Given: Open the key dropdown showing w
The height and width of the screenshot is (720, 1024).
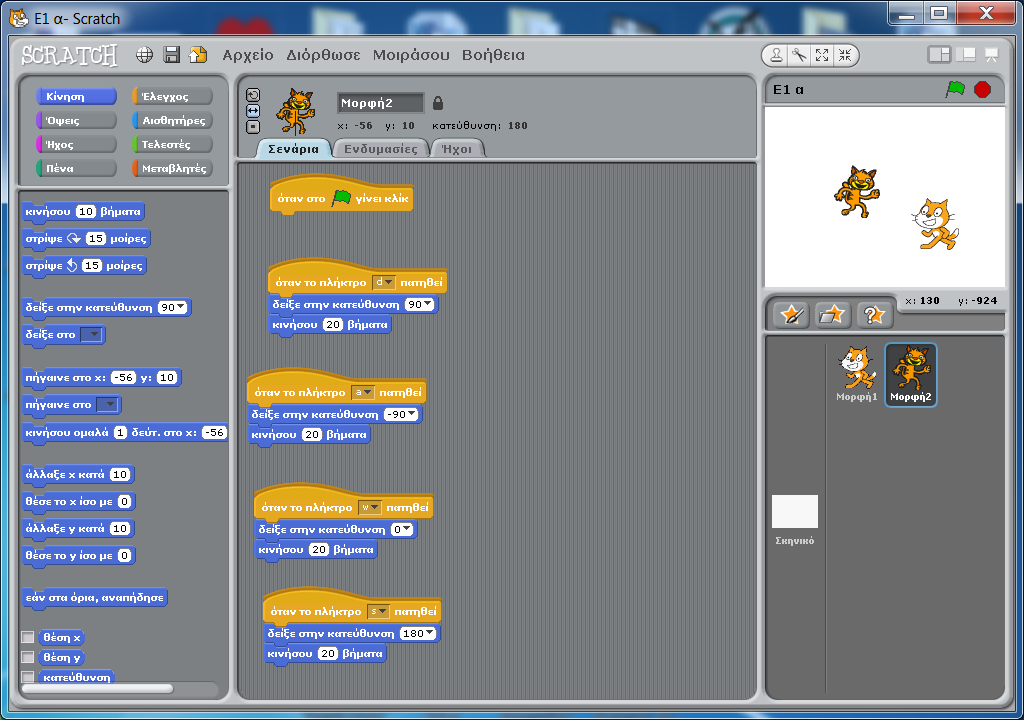Looking at the screenshot, I should 370,507.
